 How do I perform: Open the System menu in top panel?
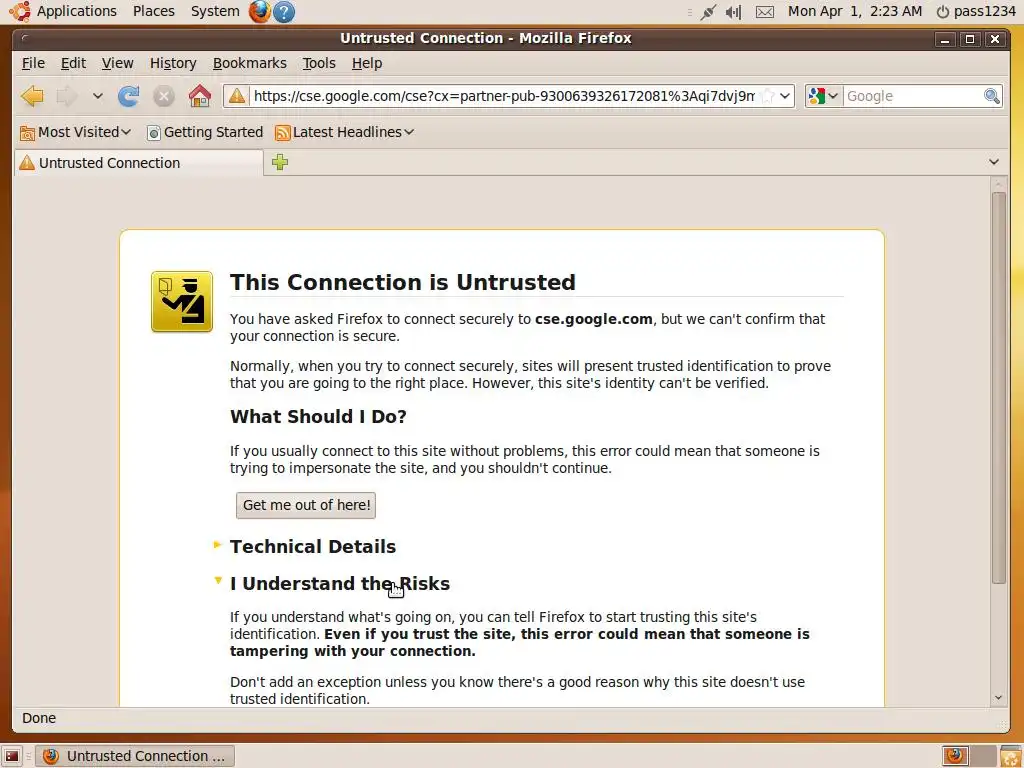[x=215, y=11]
